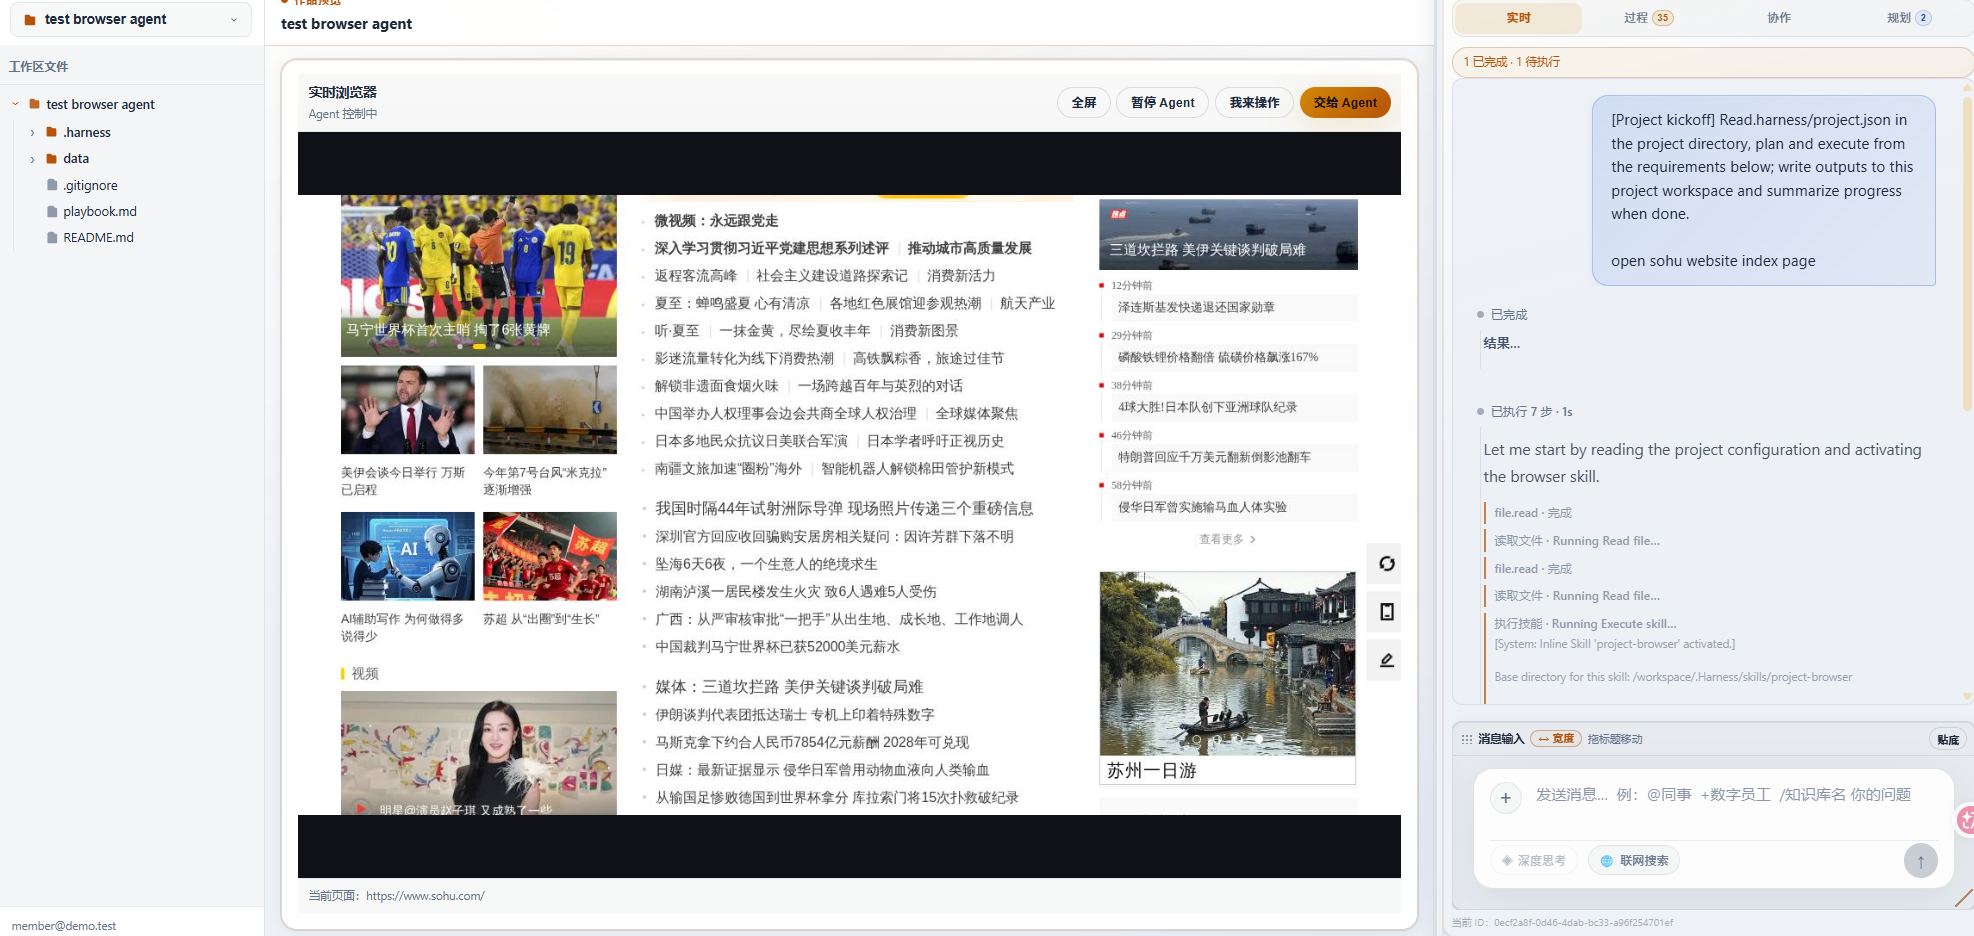Toggle 联网搜索 web search

[x=1634, y=860]
